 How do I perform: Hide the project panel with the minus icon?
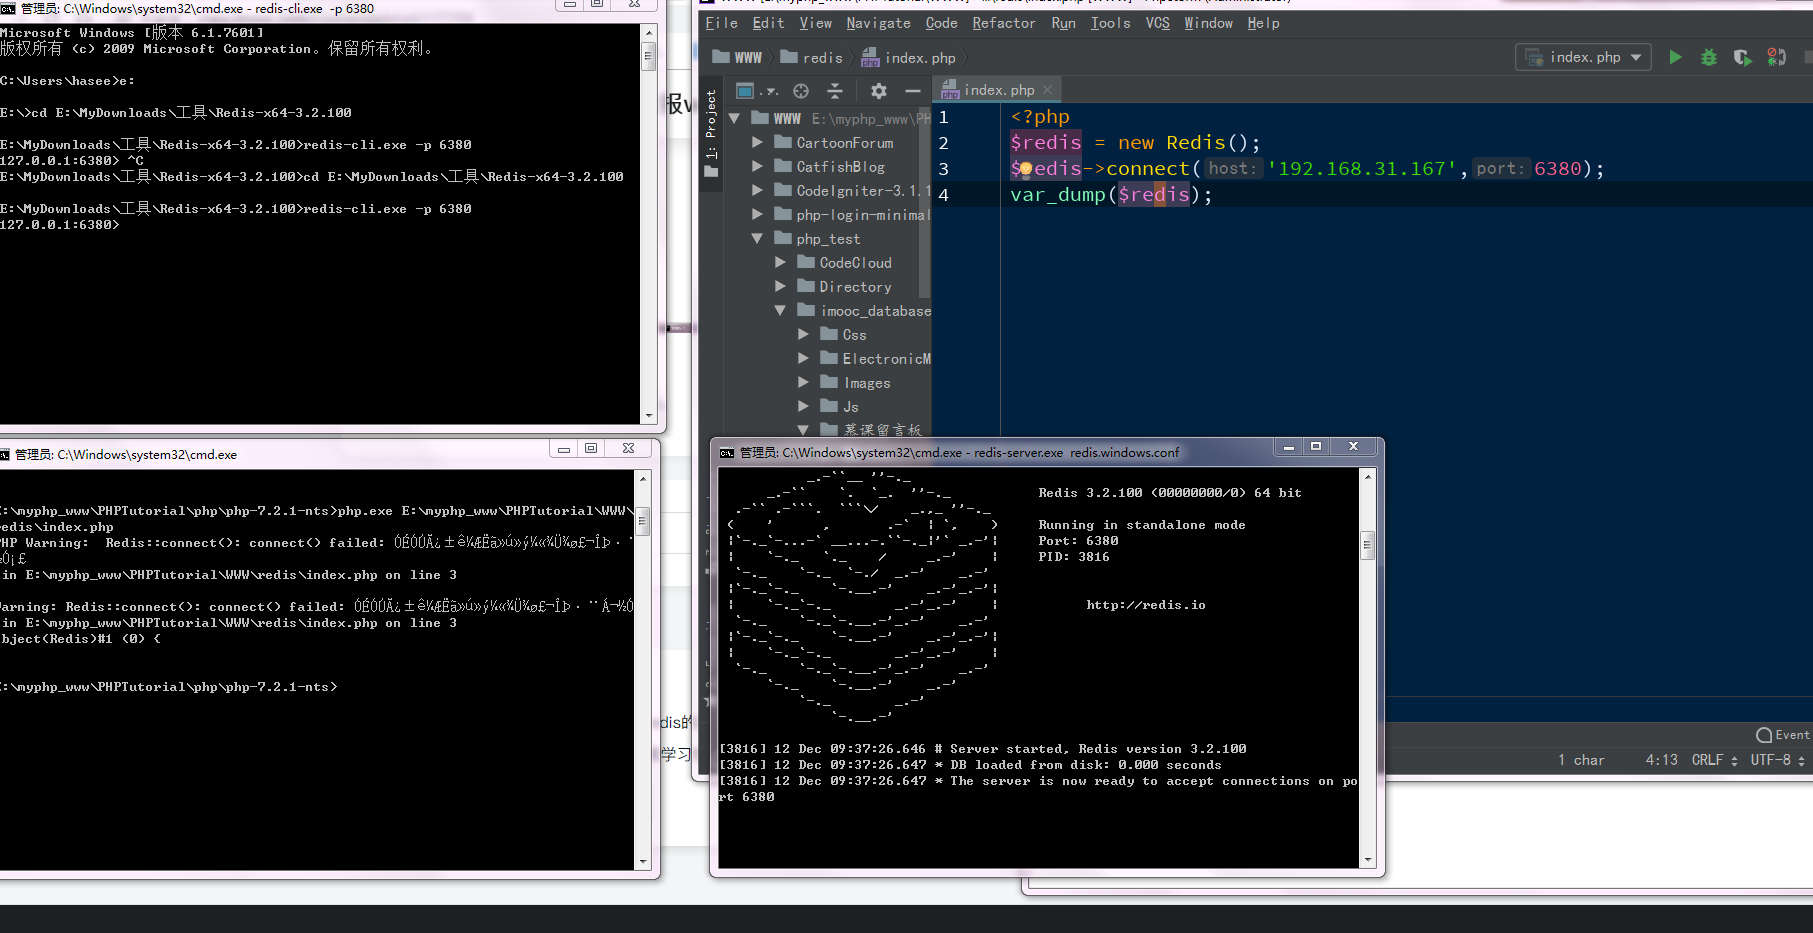point(912,91)
